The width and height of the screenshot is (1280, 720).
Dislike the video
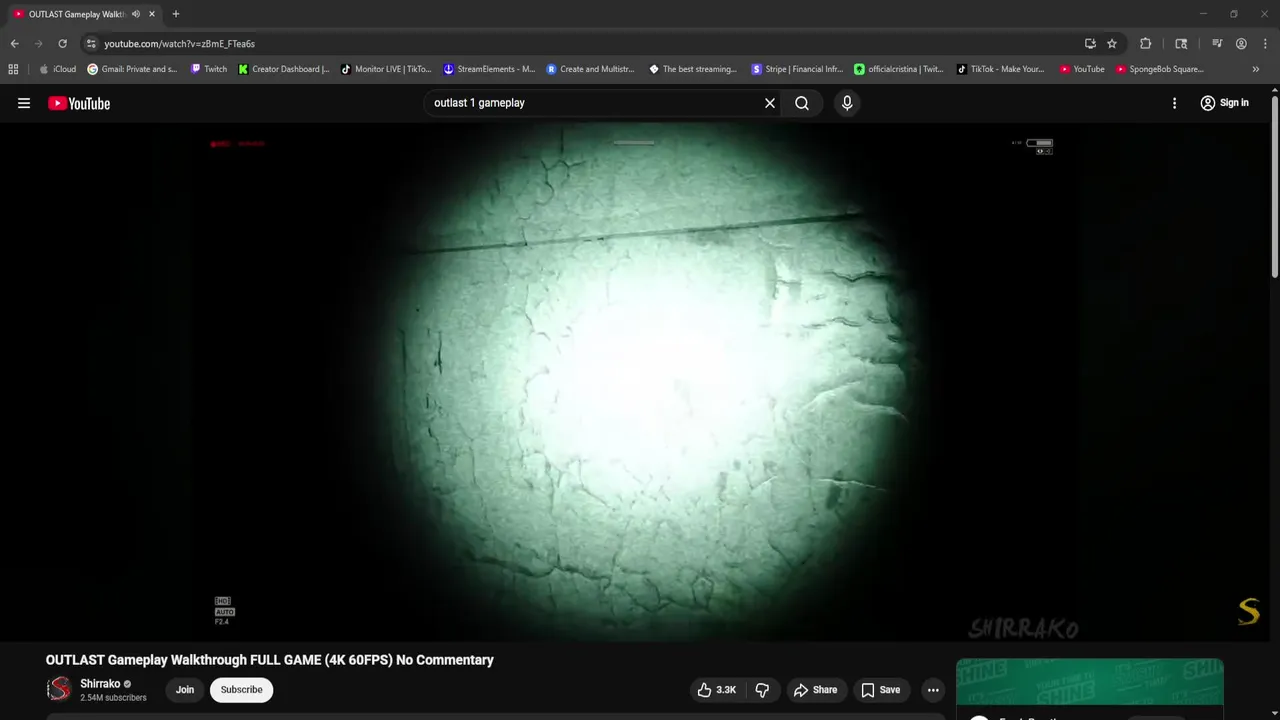pyautogui.click(x=762, y=690)
